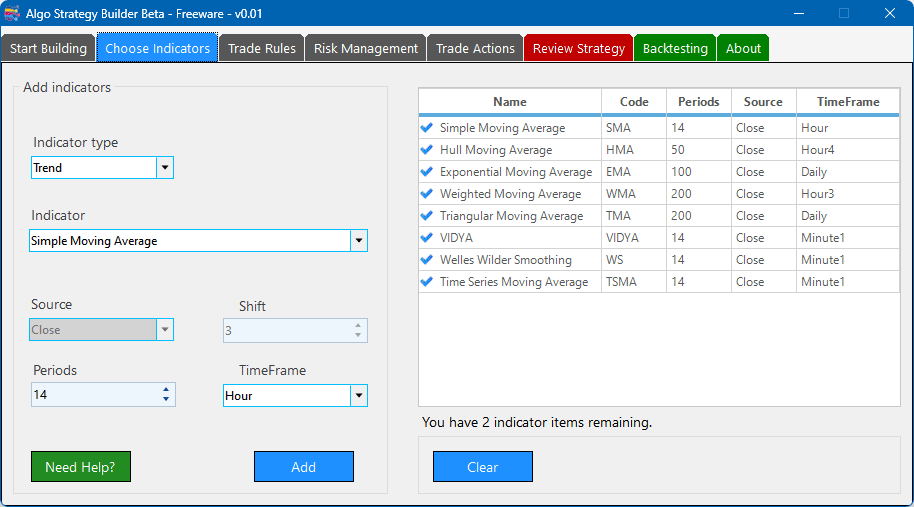Click the green Need Help? button
This screenshot has width=914, height=507.
(80, 467)
